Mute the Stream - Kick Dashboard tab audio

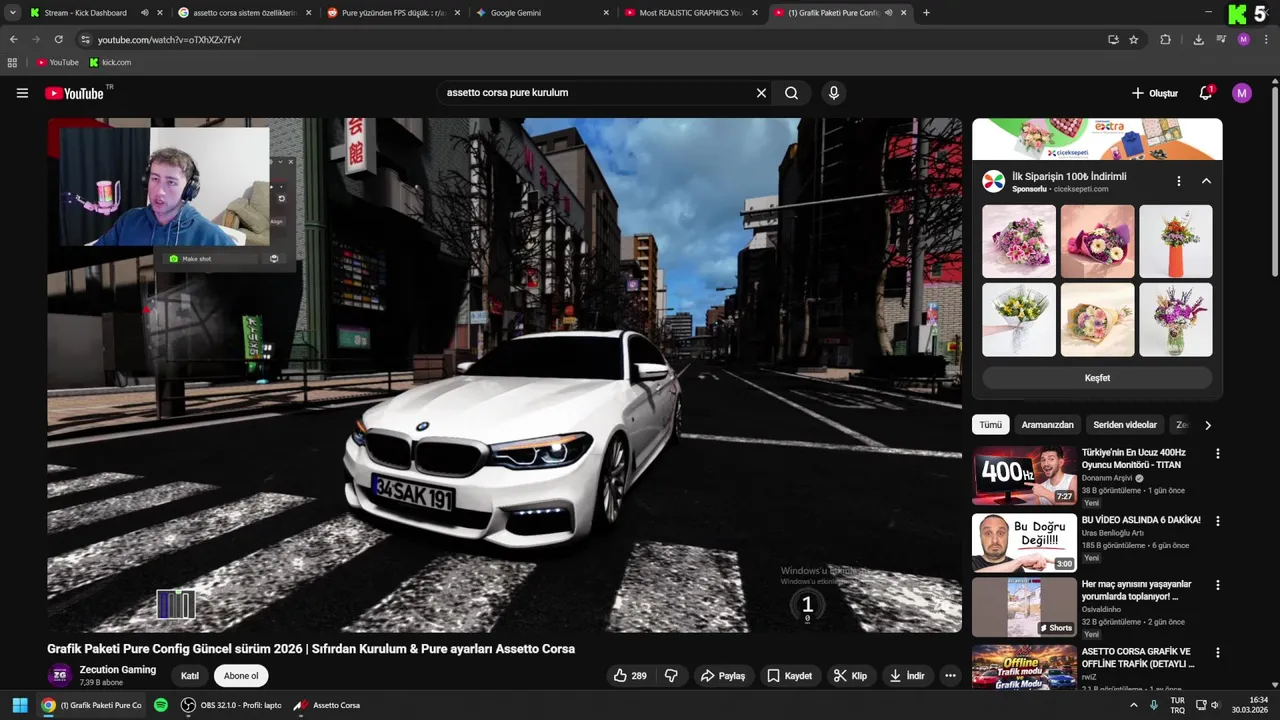(x=145, y=13)
